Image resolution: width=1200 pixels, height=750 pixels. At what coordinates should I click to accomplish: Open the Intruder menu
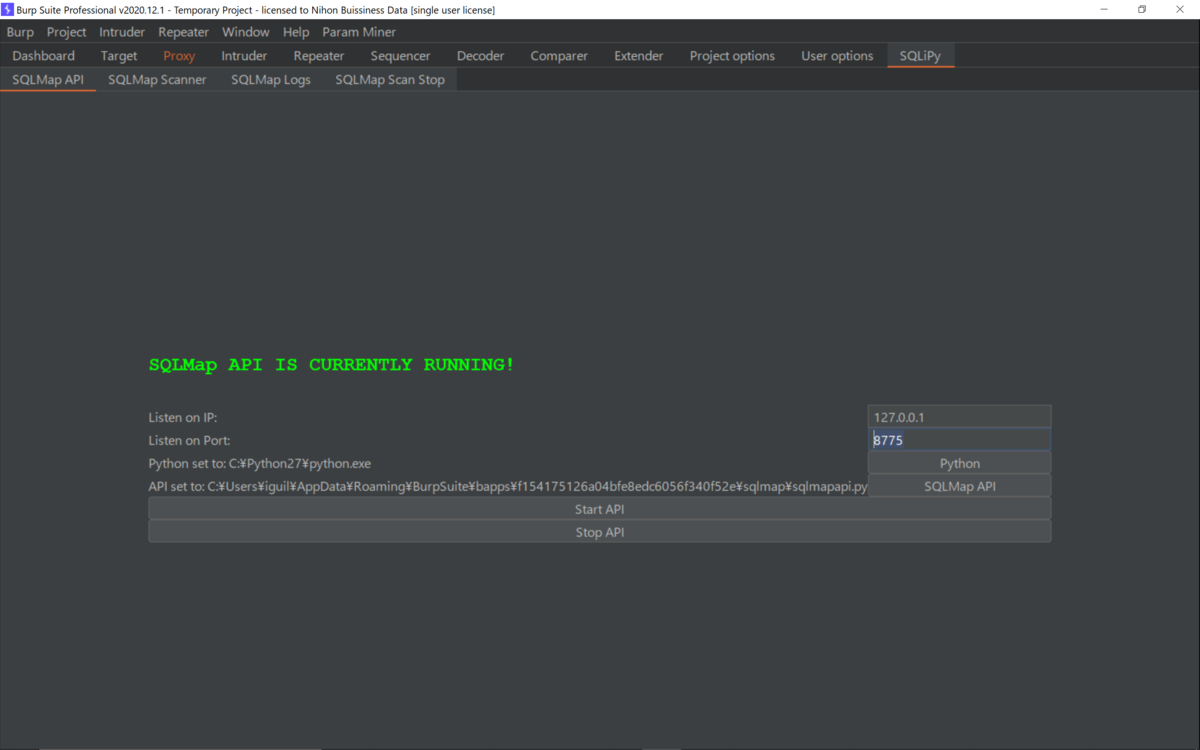coord(122,32)
